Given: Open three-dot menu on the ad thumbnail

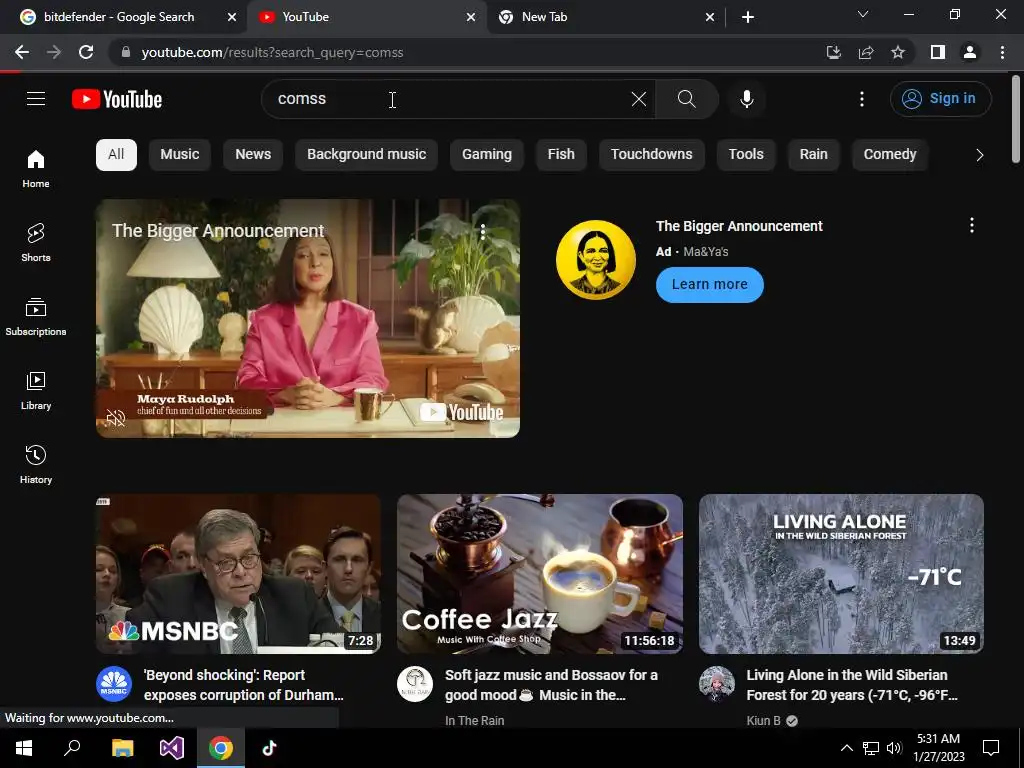Looking at the screenshot, I should click(x=483, y=231).
